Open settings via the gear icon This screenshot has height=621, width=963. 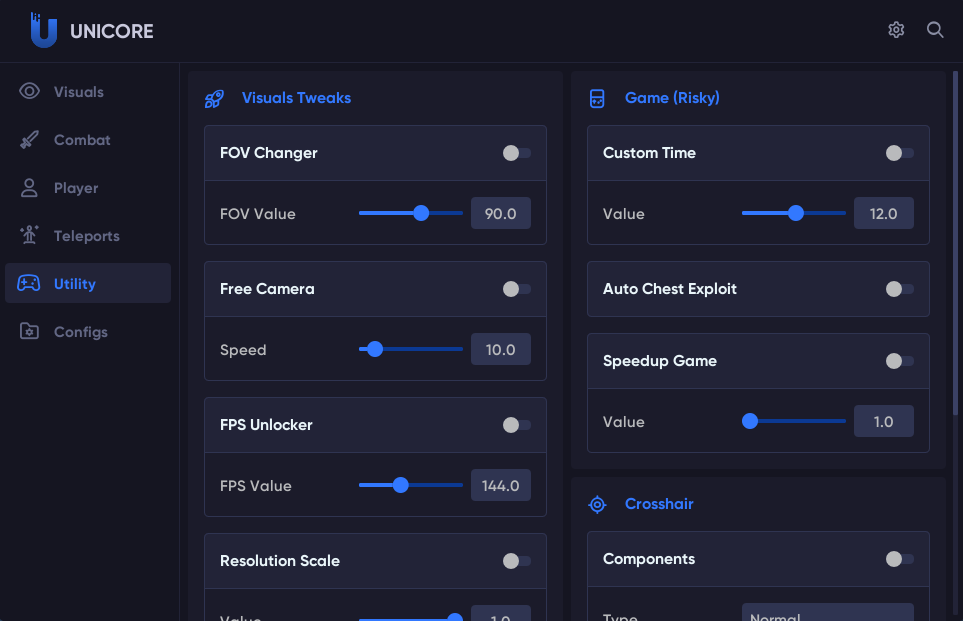click(896, 30)
